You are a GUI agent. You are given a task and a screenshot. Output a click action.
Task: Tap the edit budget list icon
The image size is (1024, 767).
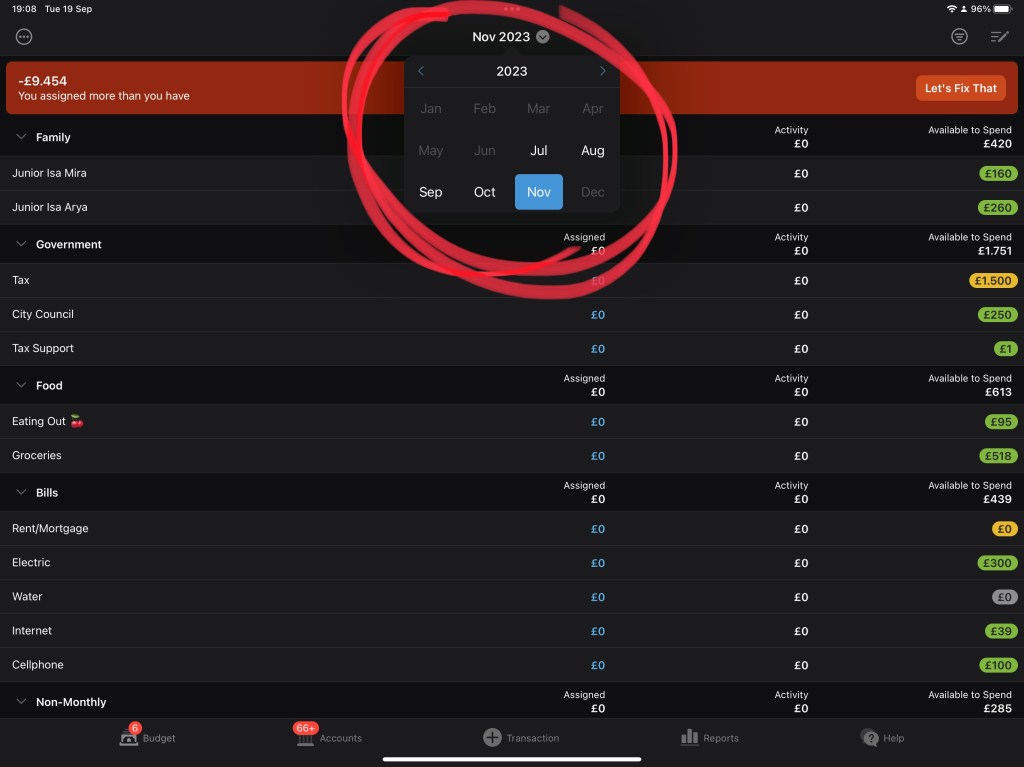coord(999,37)
